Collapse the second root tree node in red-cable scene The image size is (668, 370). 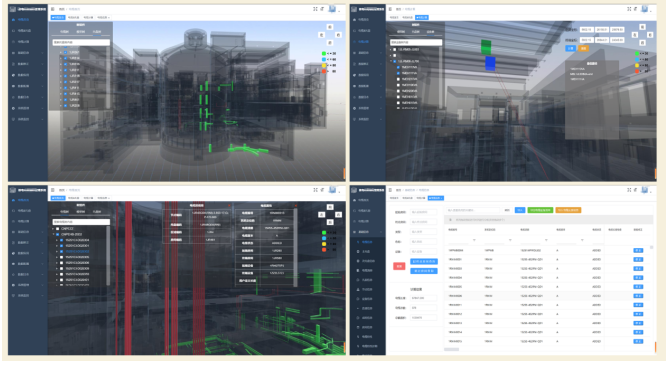(x=54, y=234)
